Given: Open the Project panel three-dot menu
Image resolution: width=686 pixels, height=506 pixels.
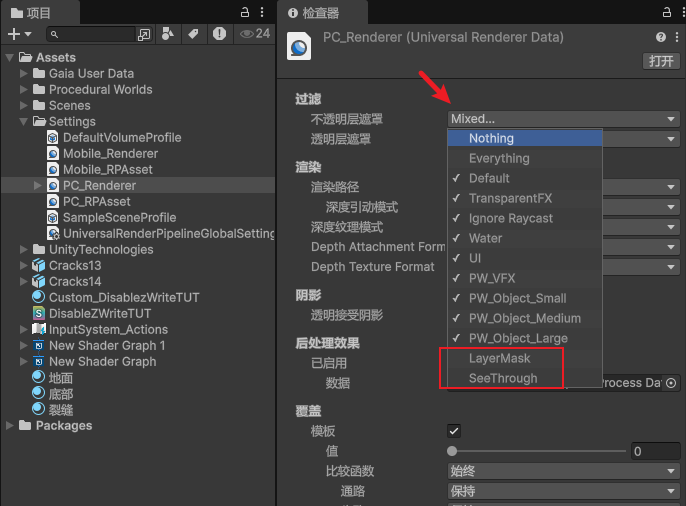Looking at the screenshot, I should coord(262,12).
